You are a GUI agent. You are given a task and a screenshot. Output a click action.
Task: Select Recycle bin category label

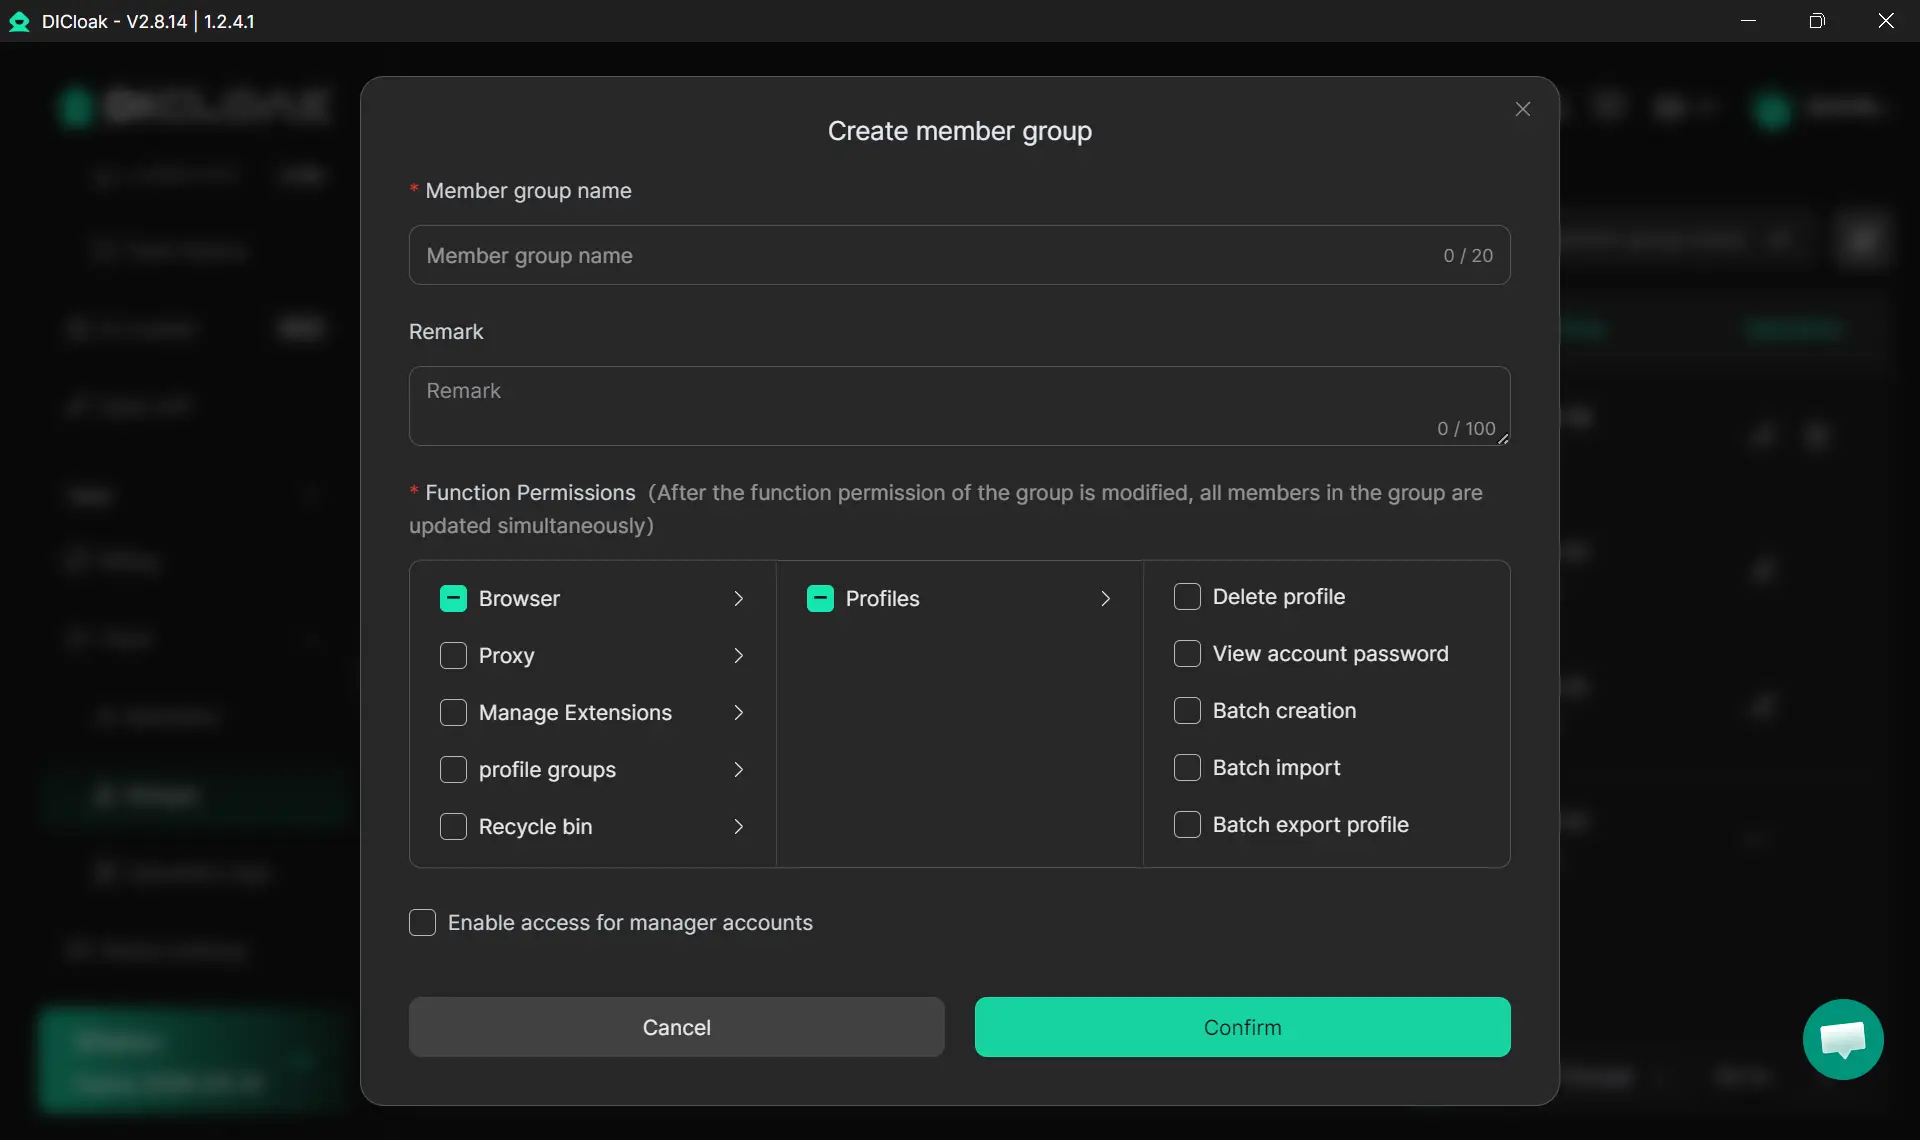(x=535, y=826)
